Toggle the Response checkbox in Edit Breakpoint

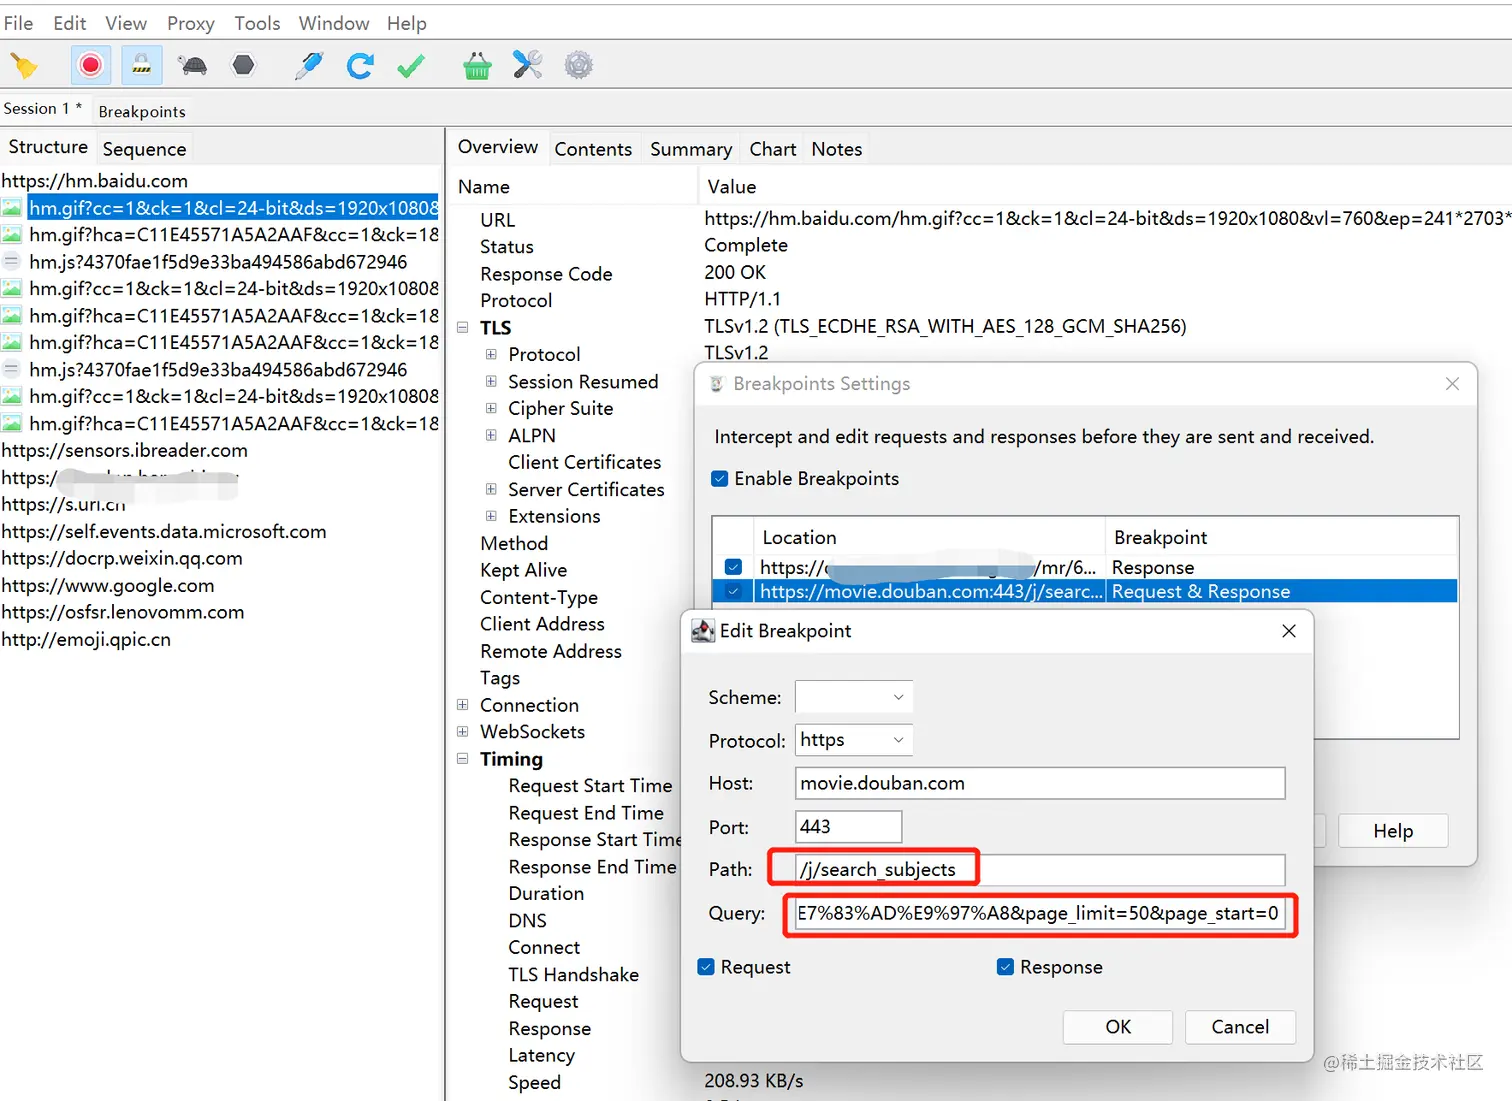coord(1006,967)
